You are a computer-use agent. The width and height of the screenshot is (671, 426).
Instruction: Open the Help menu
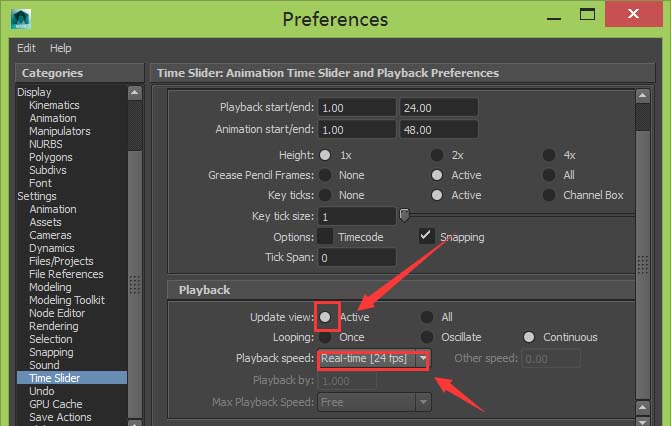[60, 48]
